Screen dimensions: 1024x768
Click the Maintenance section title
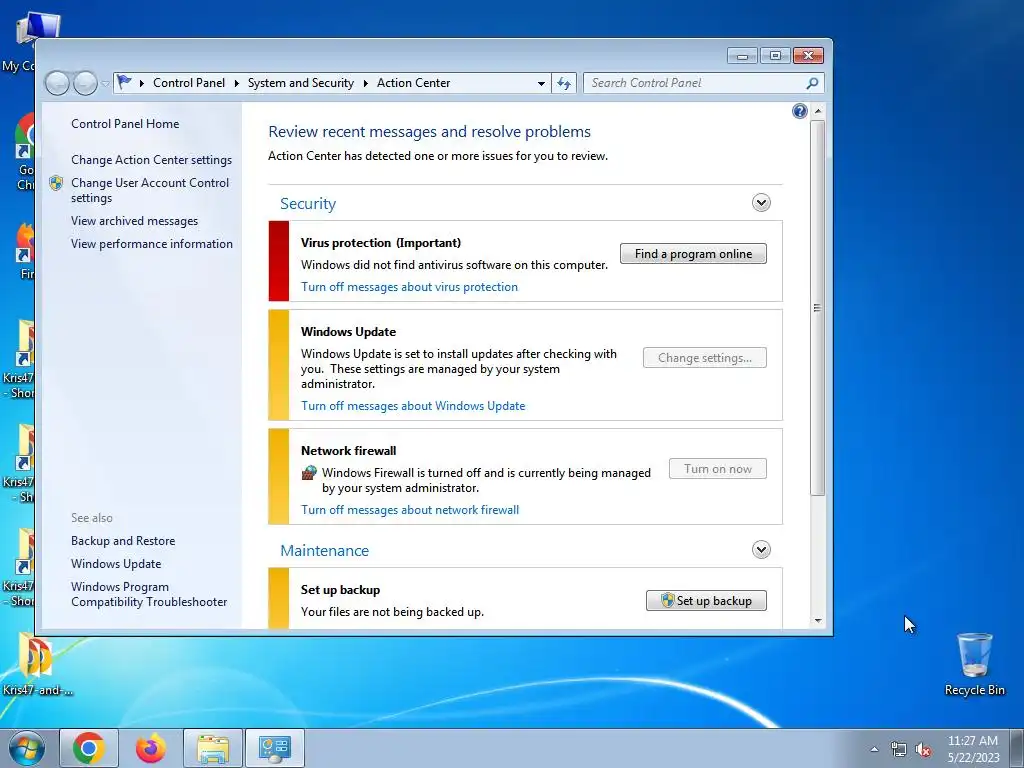pos(325,551)
